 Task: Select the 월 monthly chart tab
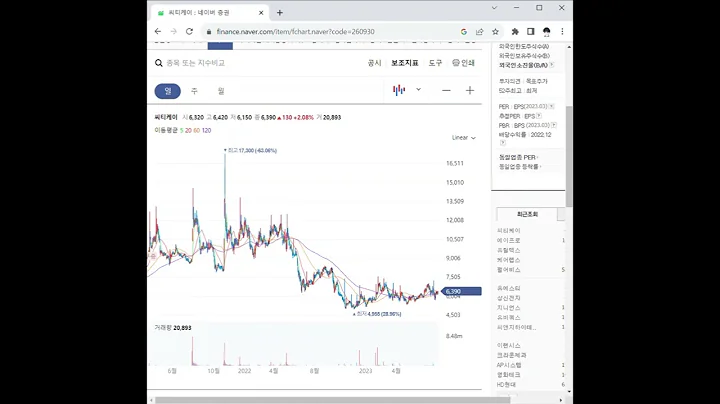pyautogui.click(x=221, y=91)
